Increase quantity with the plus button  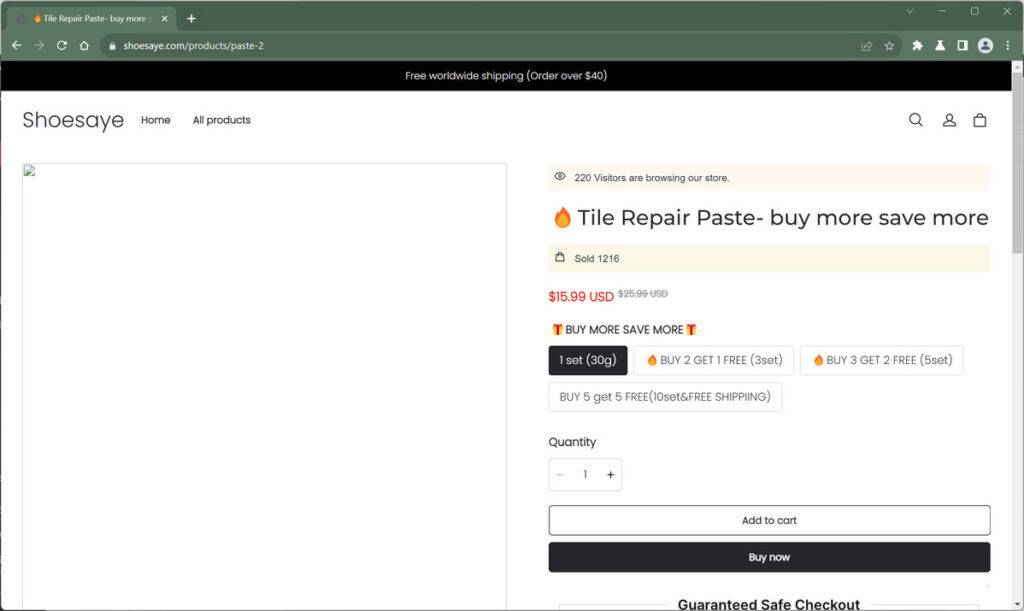610,475
